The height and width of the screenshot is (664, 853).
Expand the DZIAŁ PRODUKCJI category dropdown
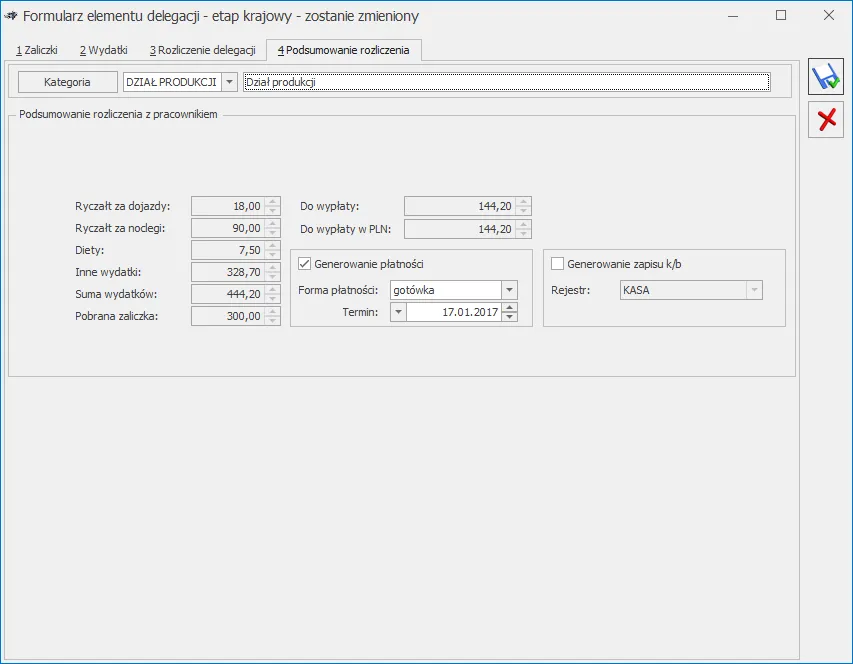point(229,82)
